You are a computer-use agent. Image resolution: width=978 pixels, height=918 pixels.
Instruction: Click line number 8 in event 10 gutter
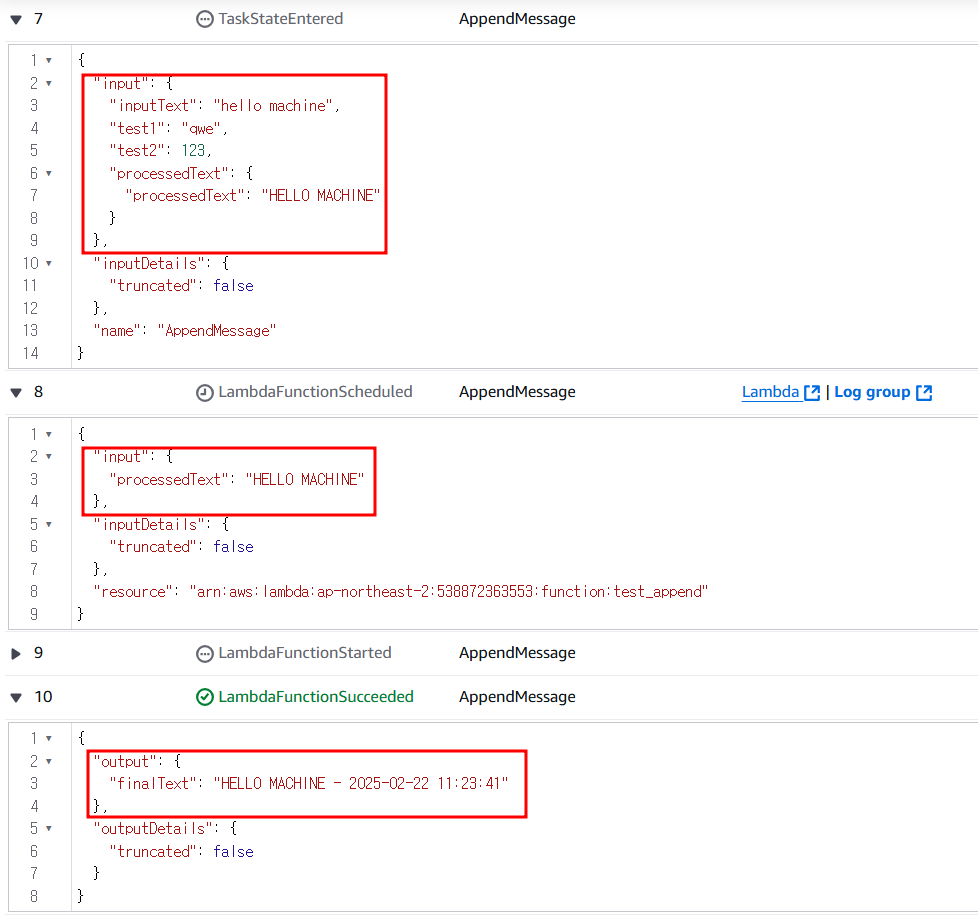(34, 897)
